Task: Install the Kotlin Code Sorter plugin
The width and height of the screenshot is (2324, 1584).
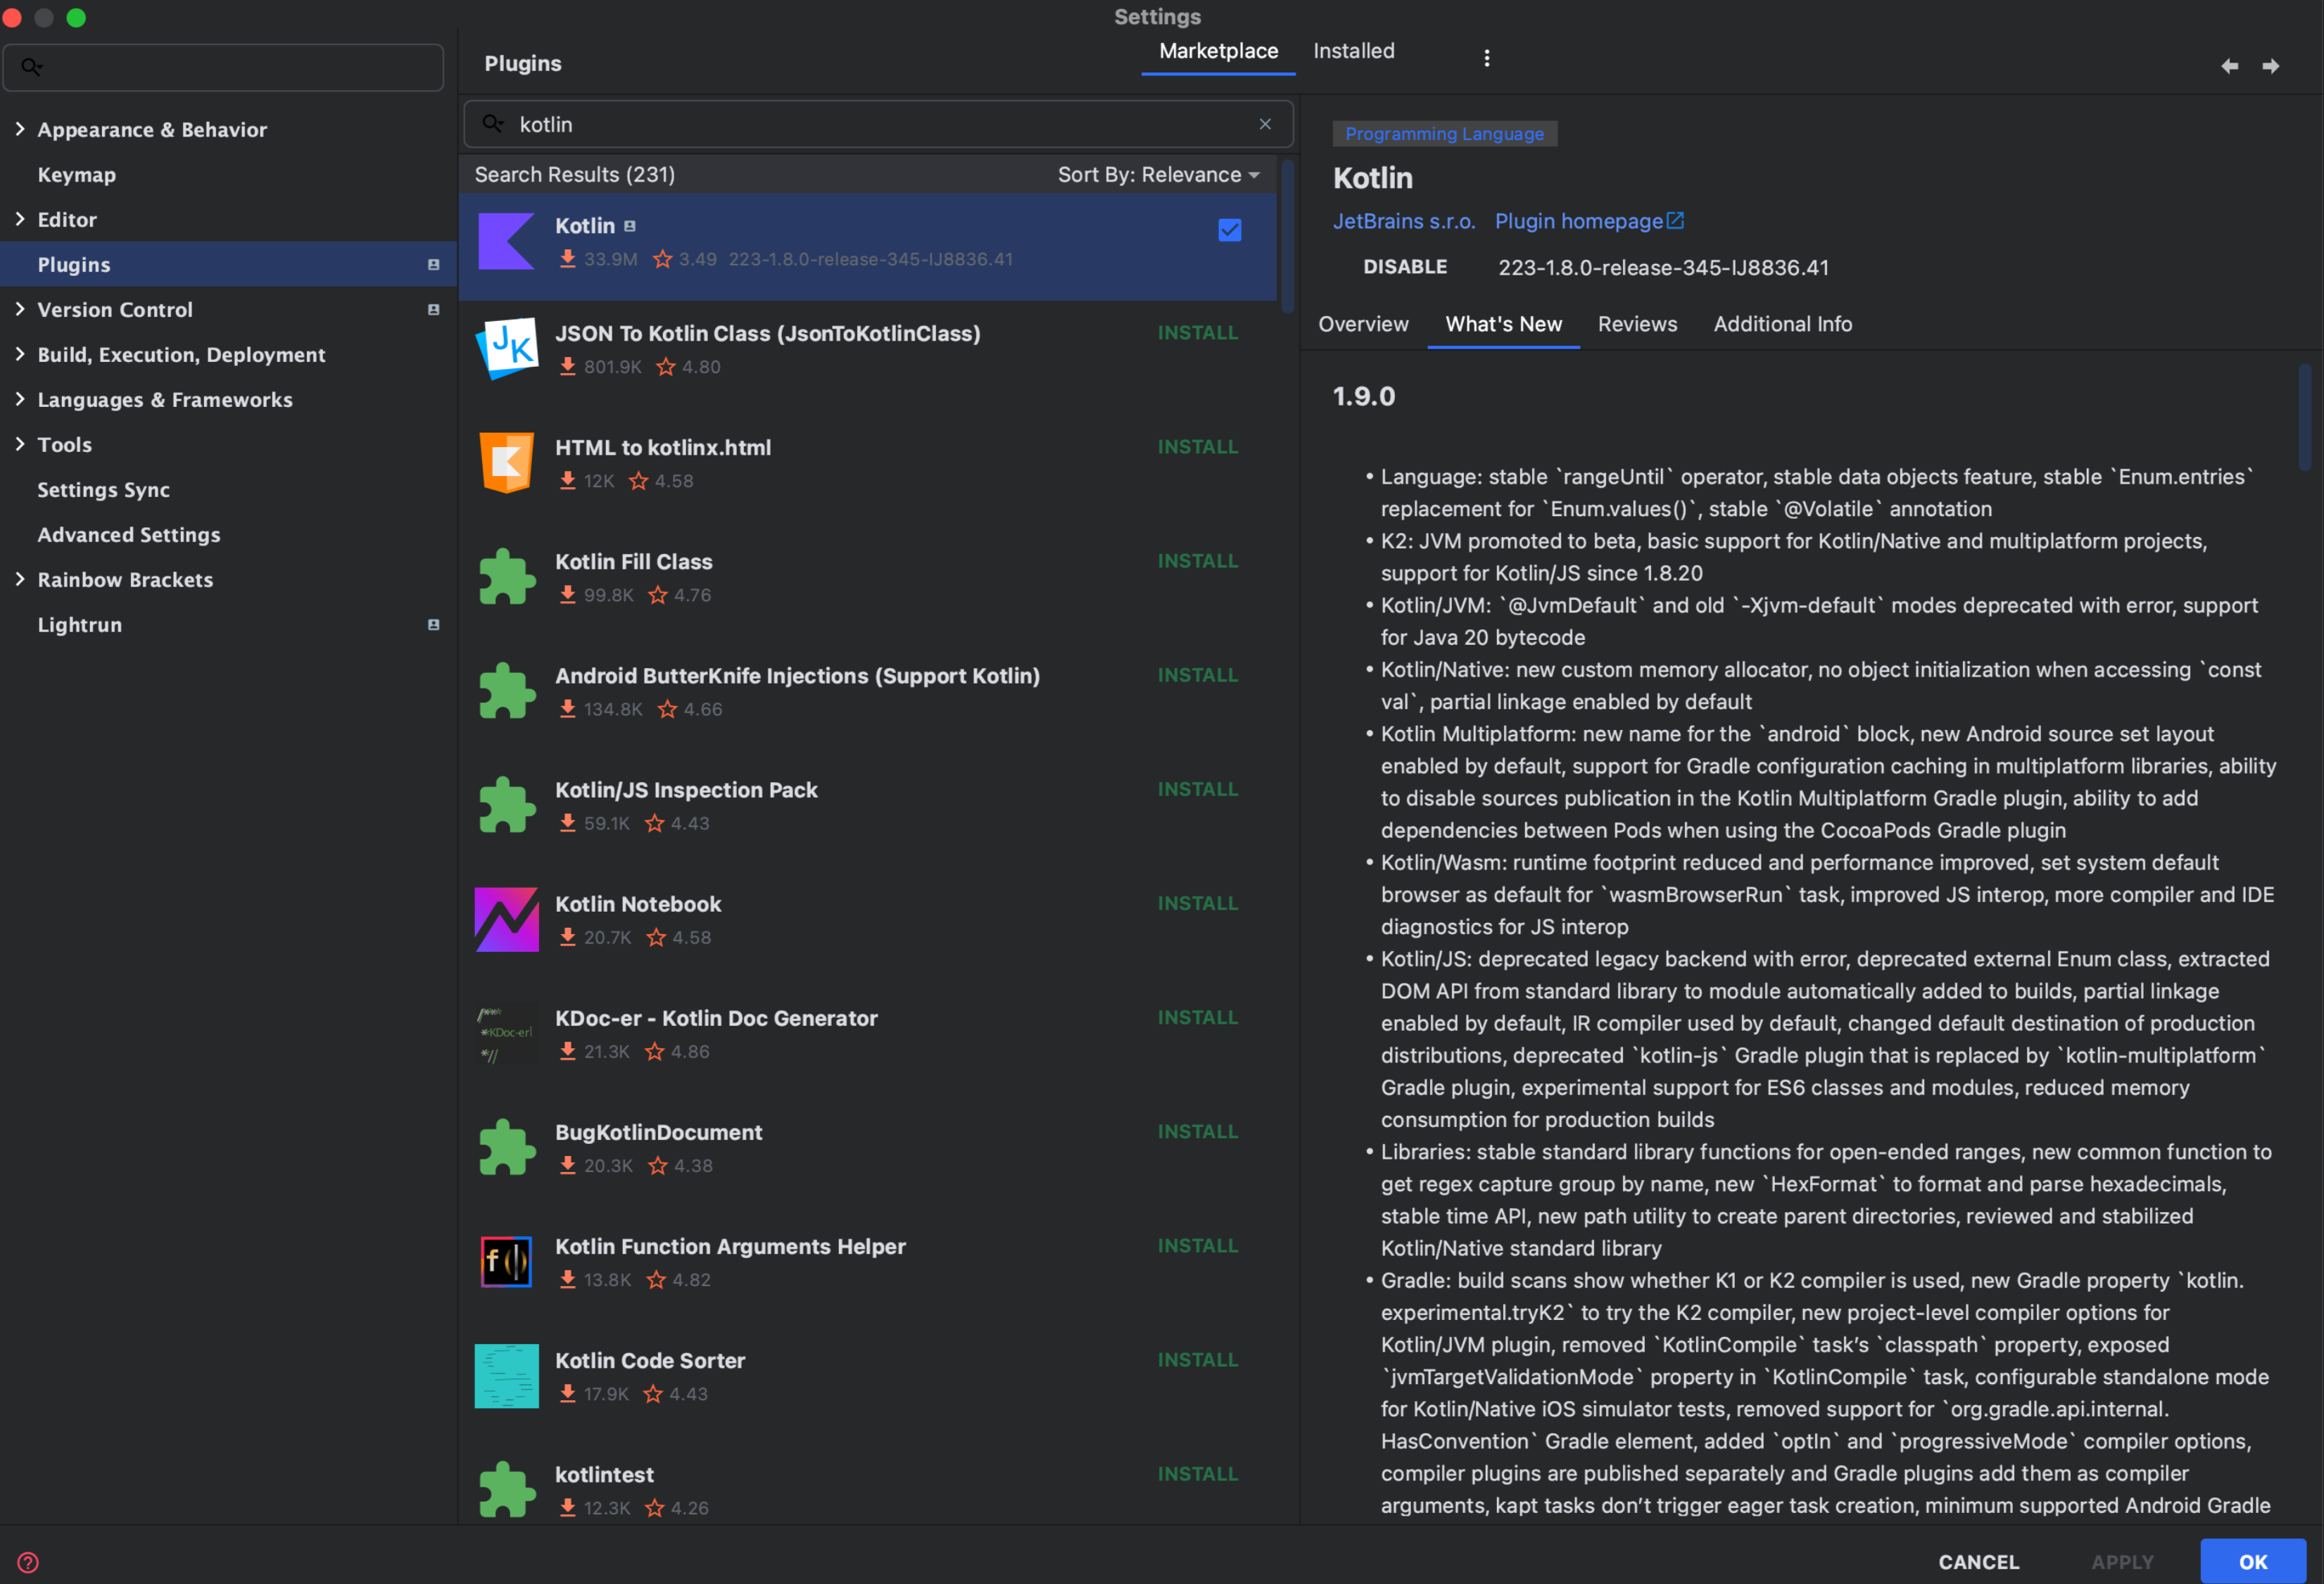Action: (x=1197, y=1360)
